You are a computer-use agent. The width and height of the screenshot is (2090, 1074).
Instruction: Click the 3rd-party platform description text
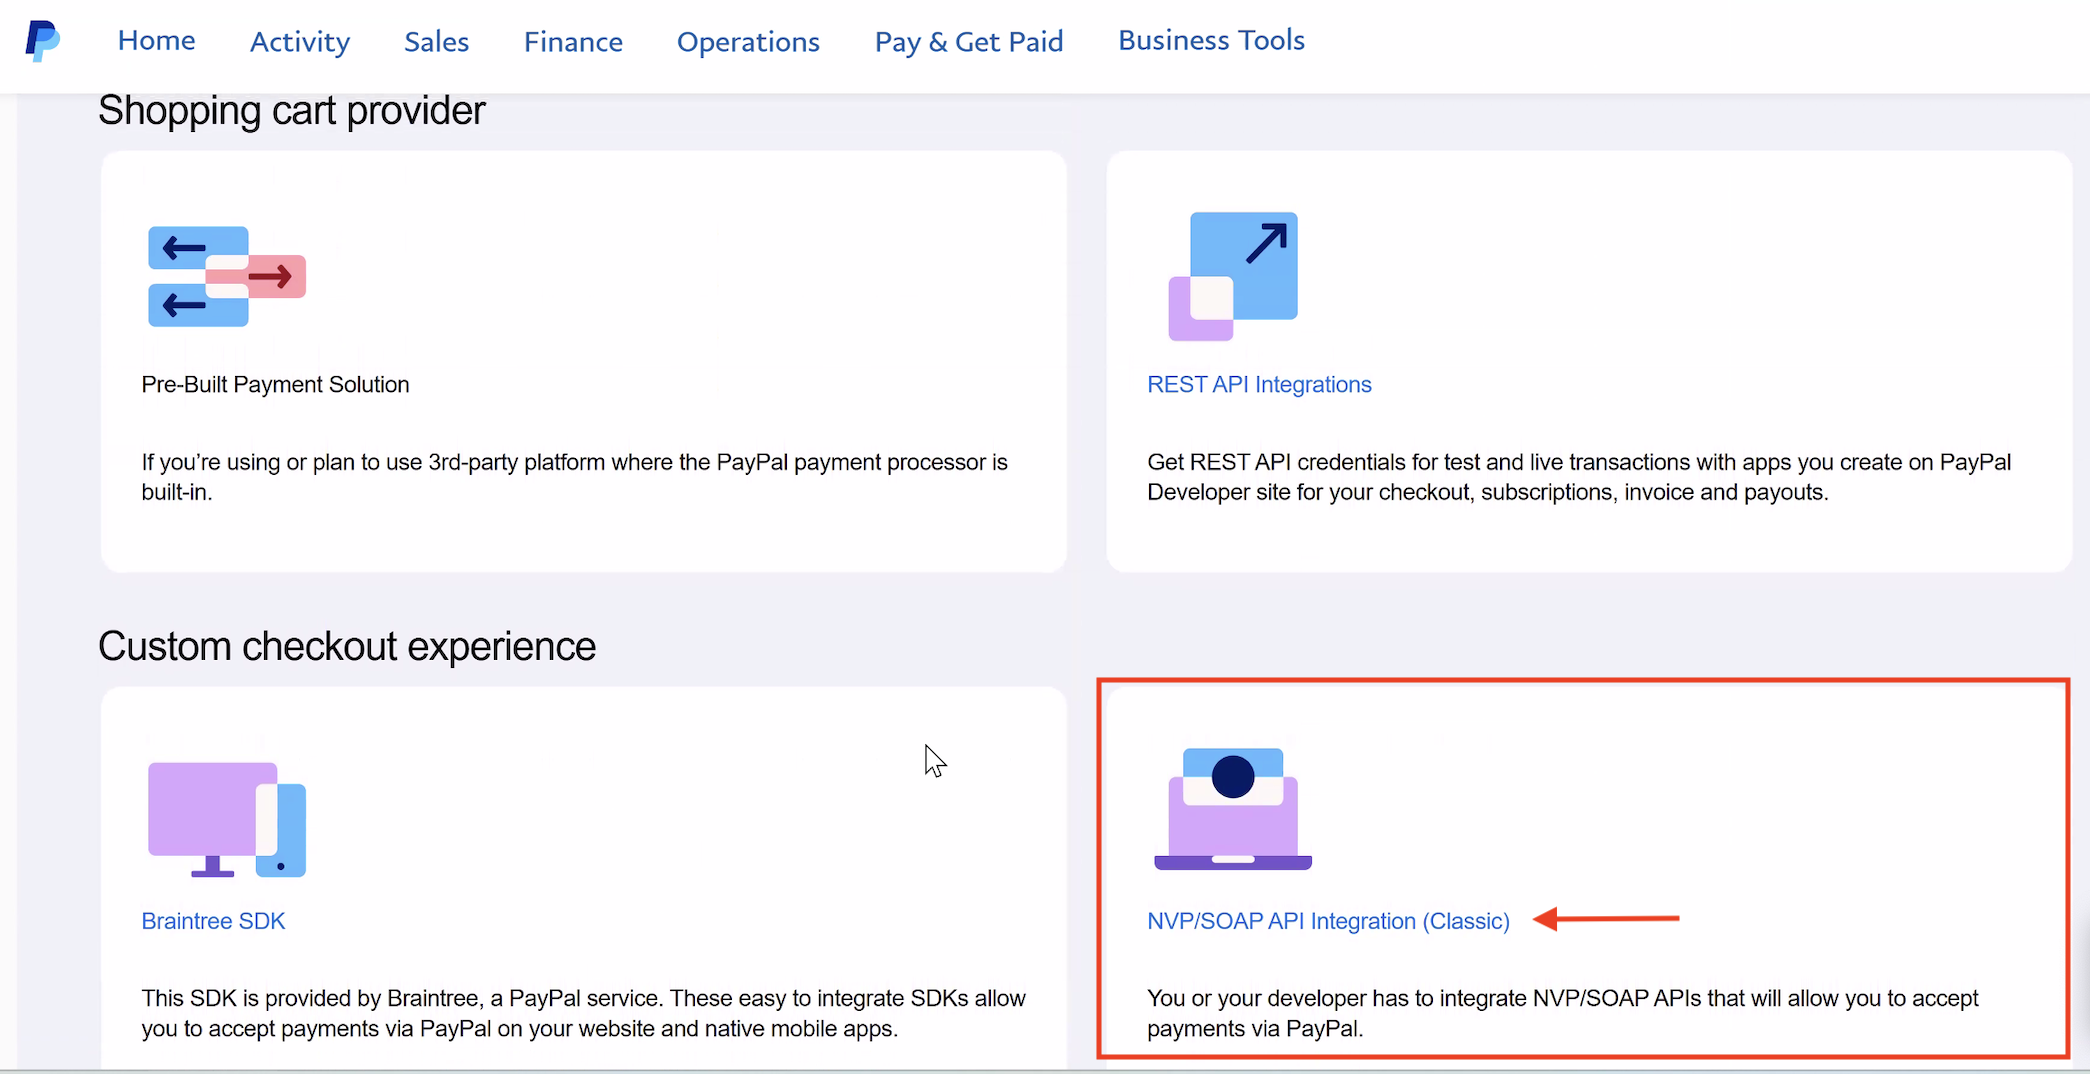[574, 477]
